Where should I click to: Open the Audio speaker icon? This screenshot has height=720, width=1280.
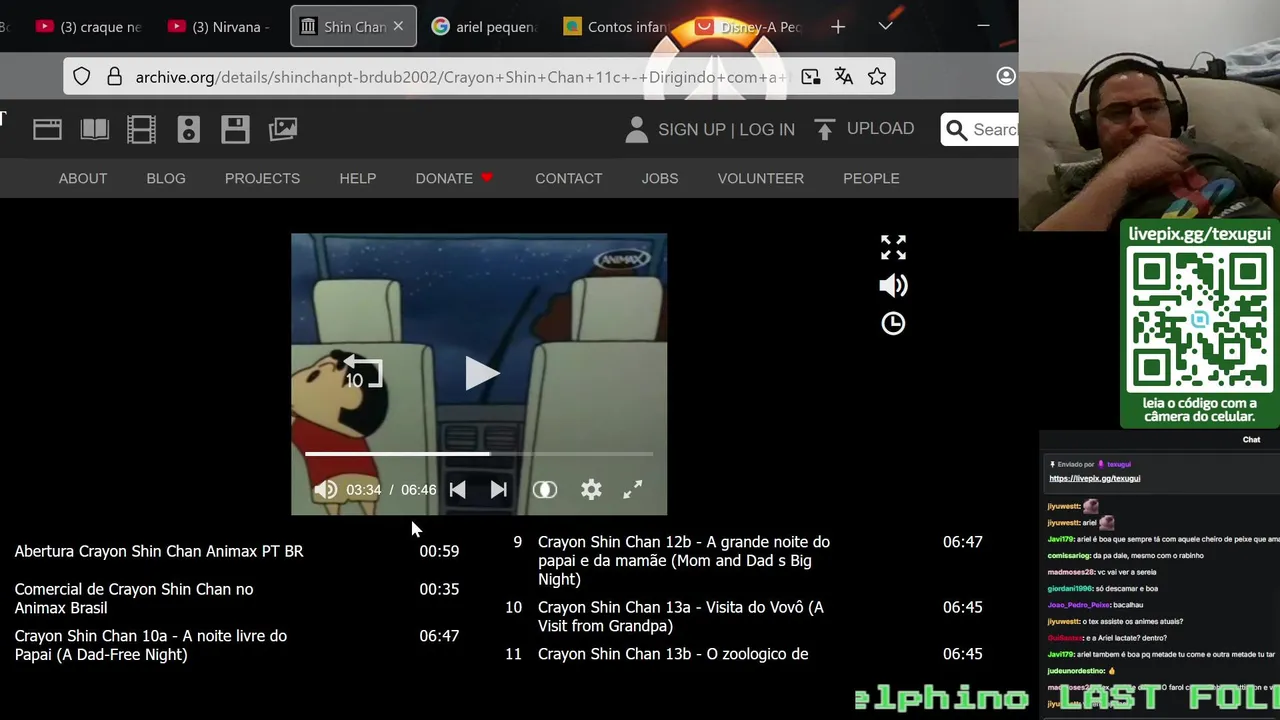[x=188, y=129]
